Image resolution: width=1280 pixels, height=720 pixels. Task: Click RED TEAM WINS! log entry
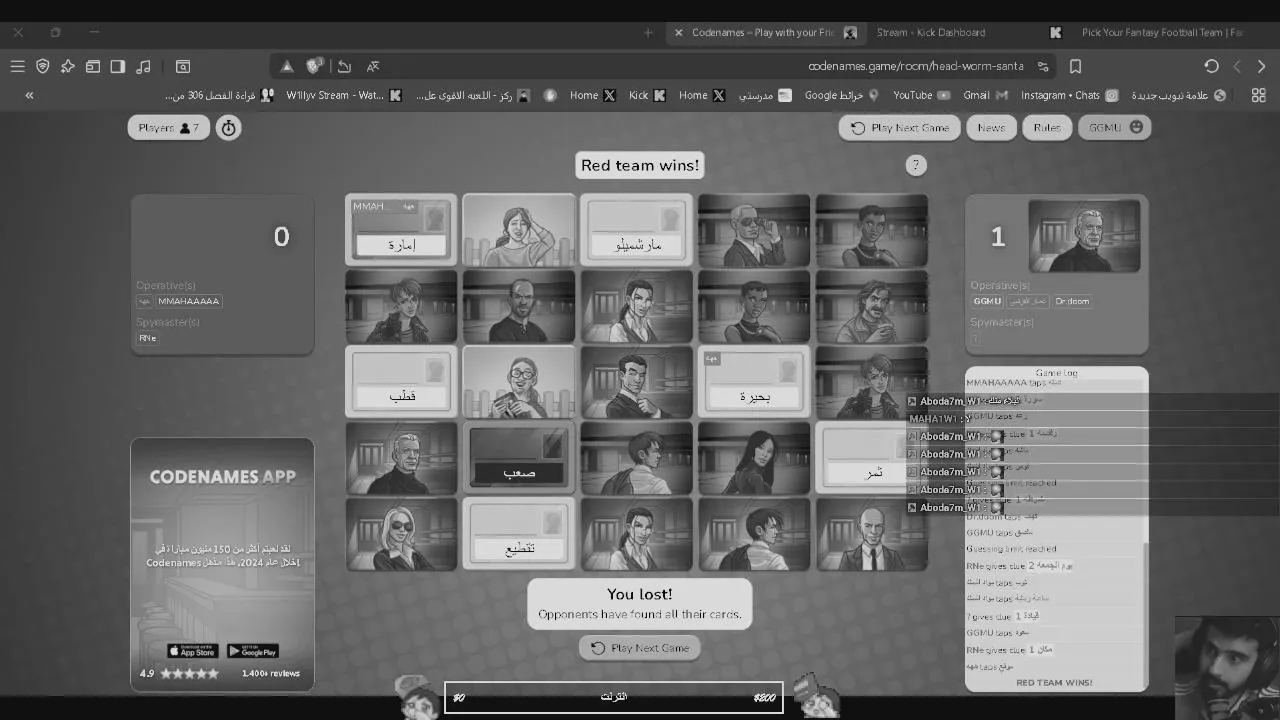(1054, 682)
